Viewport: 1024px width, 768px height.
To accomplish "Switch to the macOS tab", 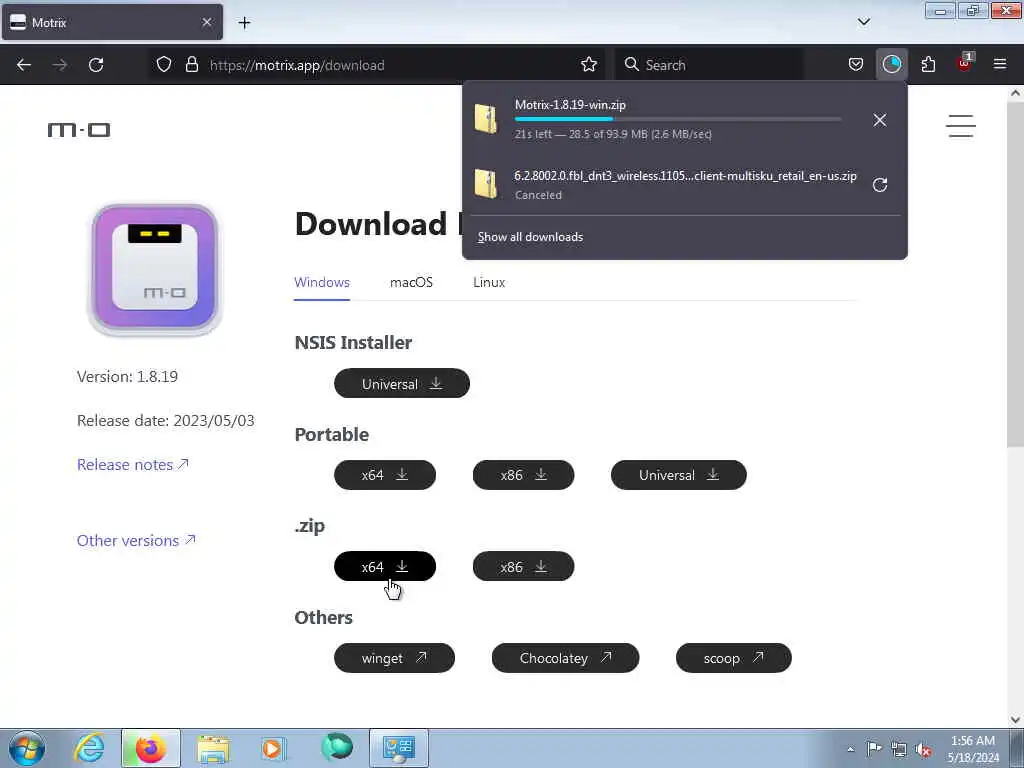I will tap(411, 283).
